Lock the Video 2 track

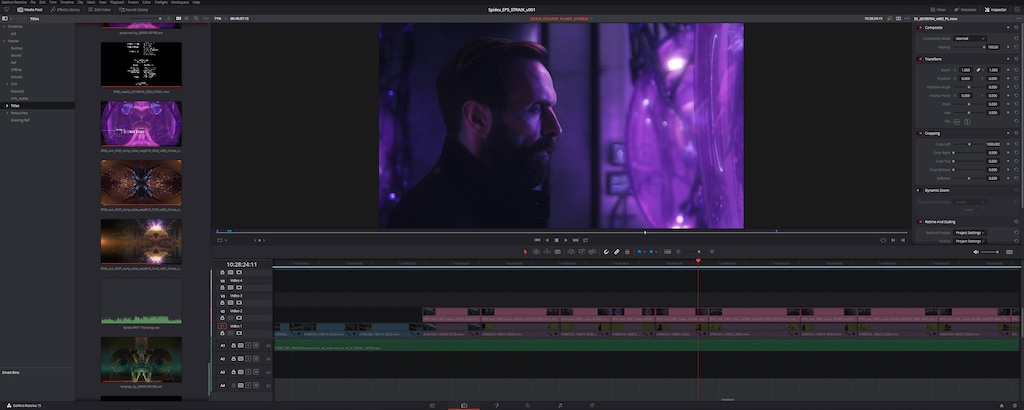coord(223,317)
